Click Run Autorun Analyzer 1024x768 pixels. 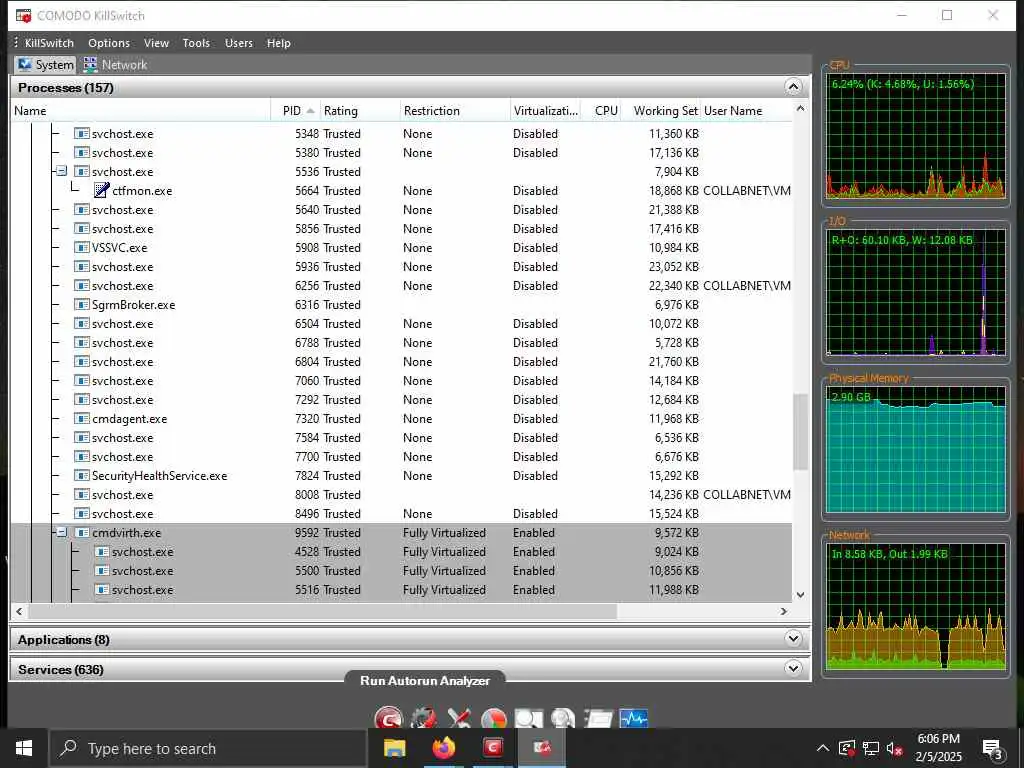(x=425, y=680)
